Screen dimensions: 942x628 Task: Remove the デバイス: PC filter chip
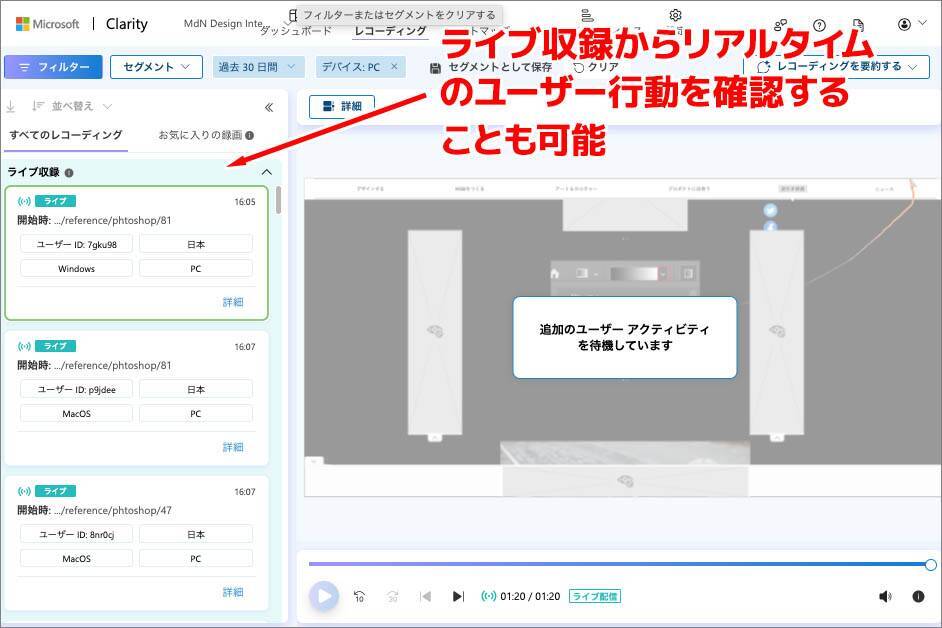pos(394,67)
